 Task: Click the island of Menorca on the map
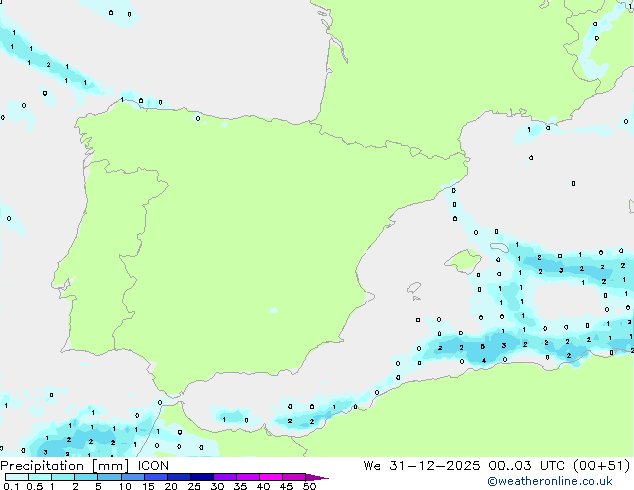[499, 247]
